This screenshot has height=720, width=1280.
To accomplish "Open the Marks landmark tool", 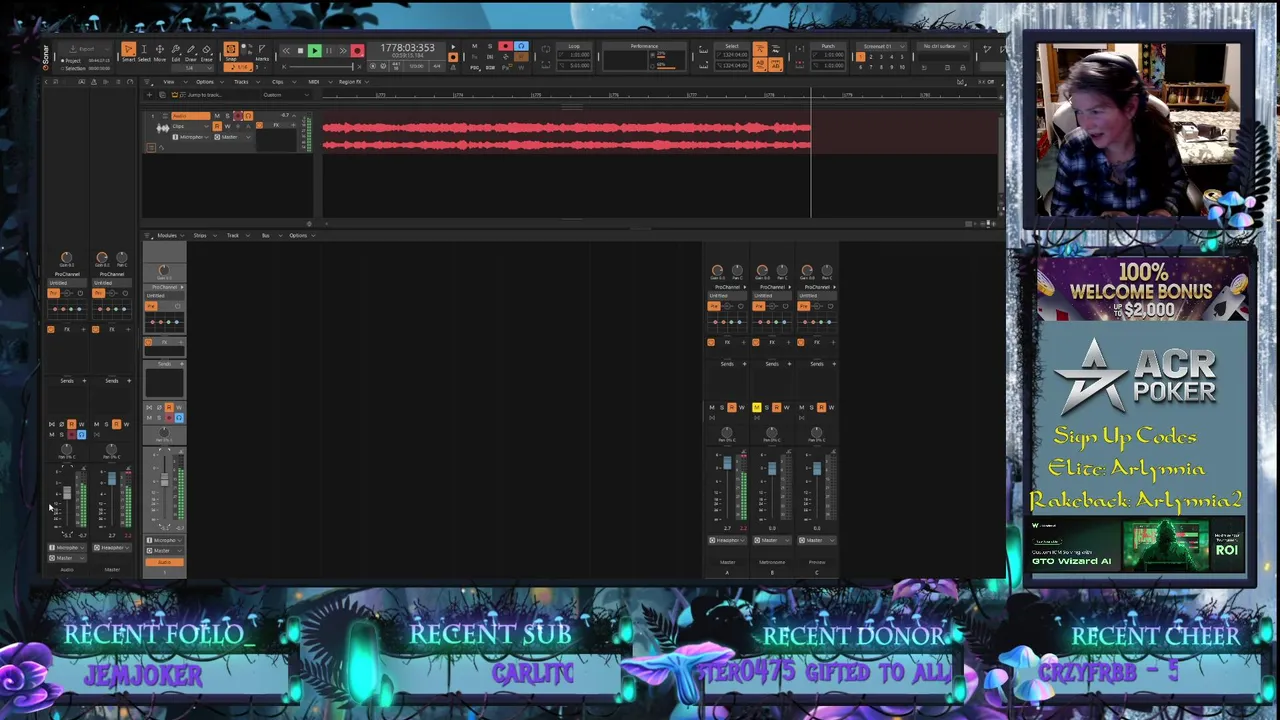I will tap(262, 50).
